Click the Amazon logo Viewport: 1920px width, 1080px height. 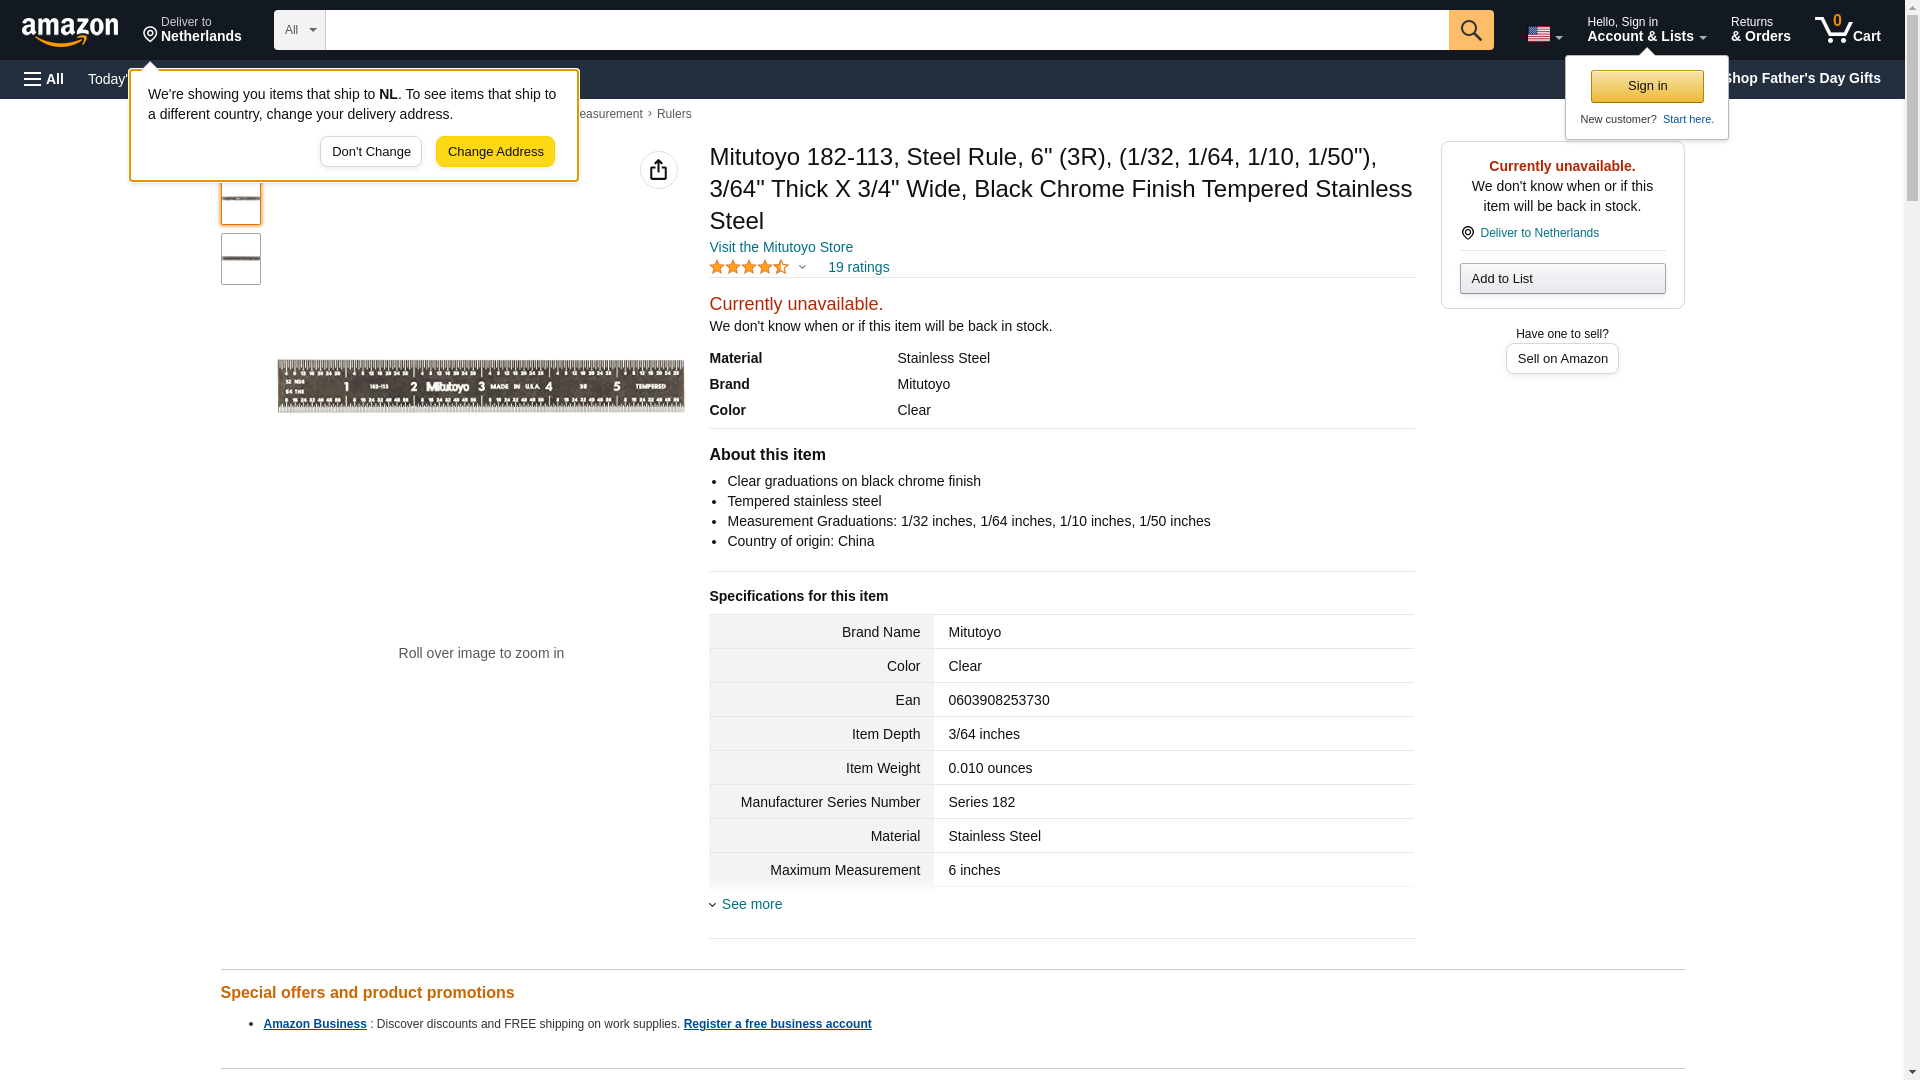(x=70, y=31)
